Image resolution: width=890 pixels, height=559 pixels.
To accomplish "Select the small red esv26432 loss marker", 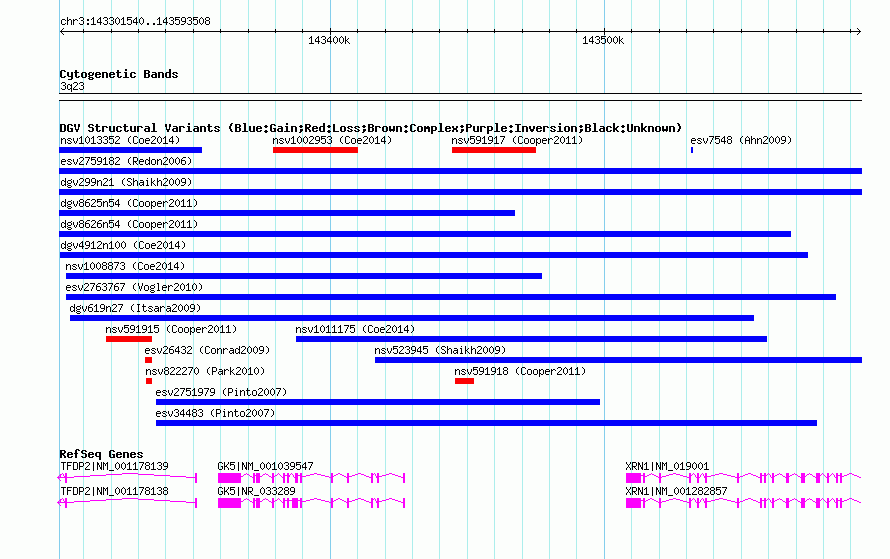I will [x=148, y=360].
